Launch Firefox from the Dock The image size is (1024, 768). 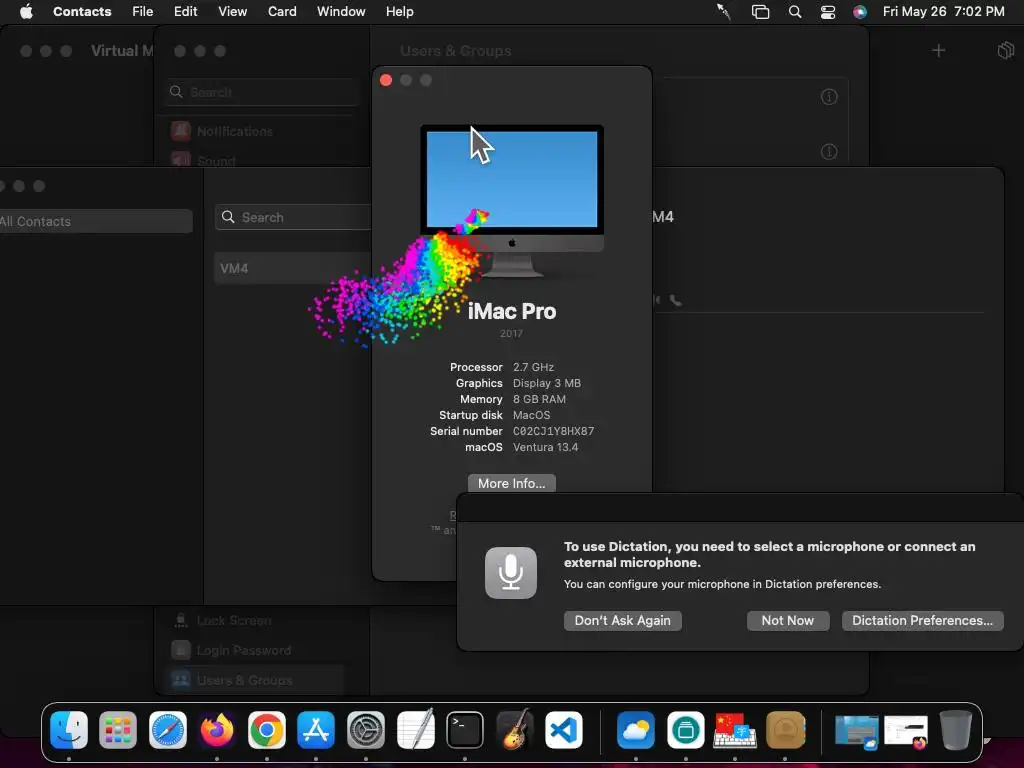(217, 729)
